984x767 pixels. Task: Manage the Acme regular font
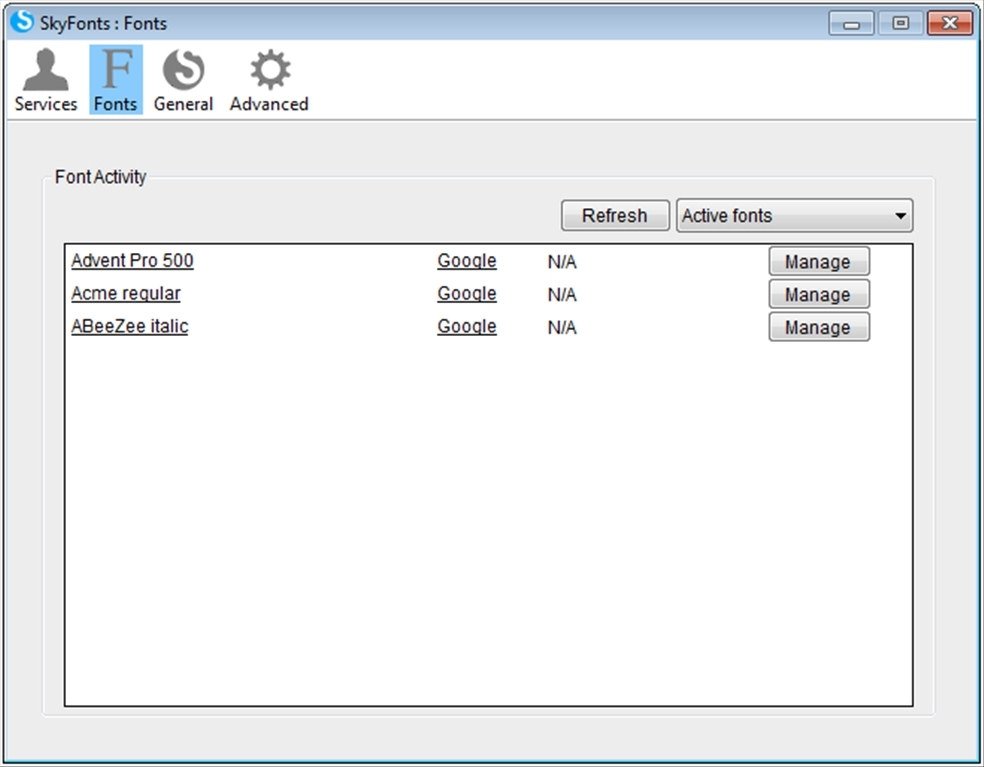pos(819,294)
